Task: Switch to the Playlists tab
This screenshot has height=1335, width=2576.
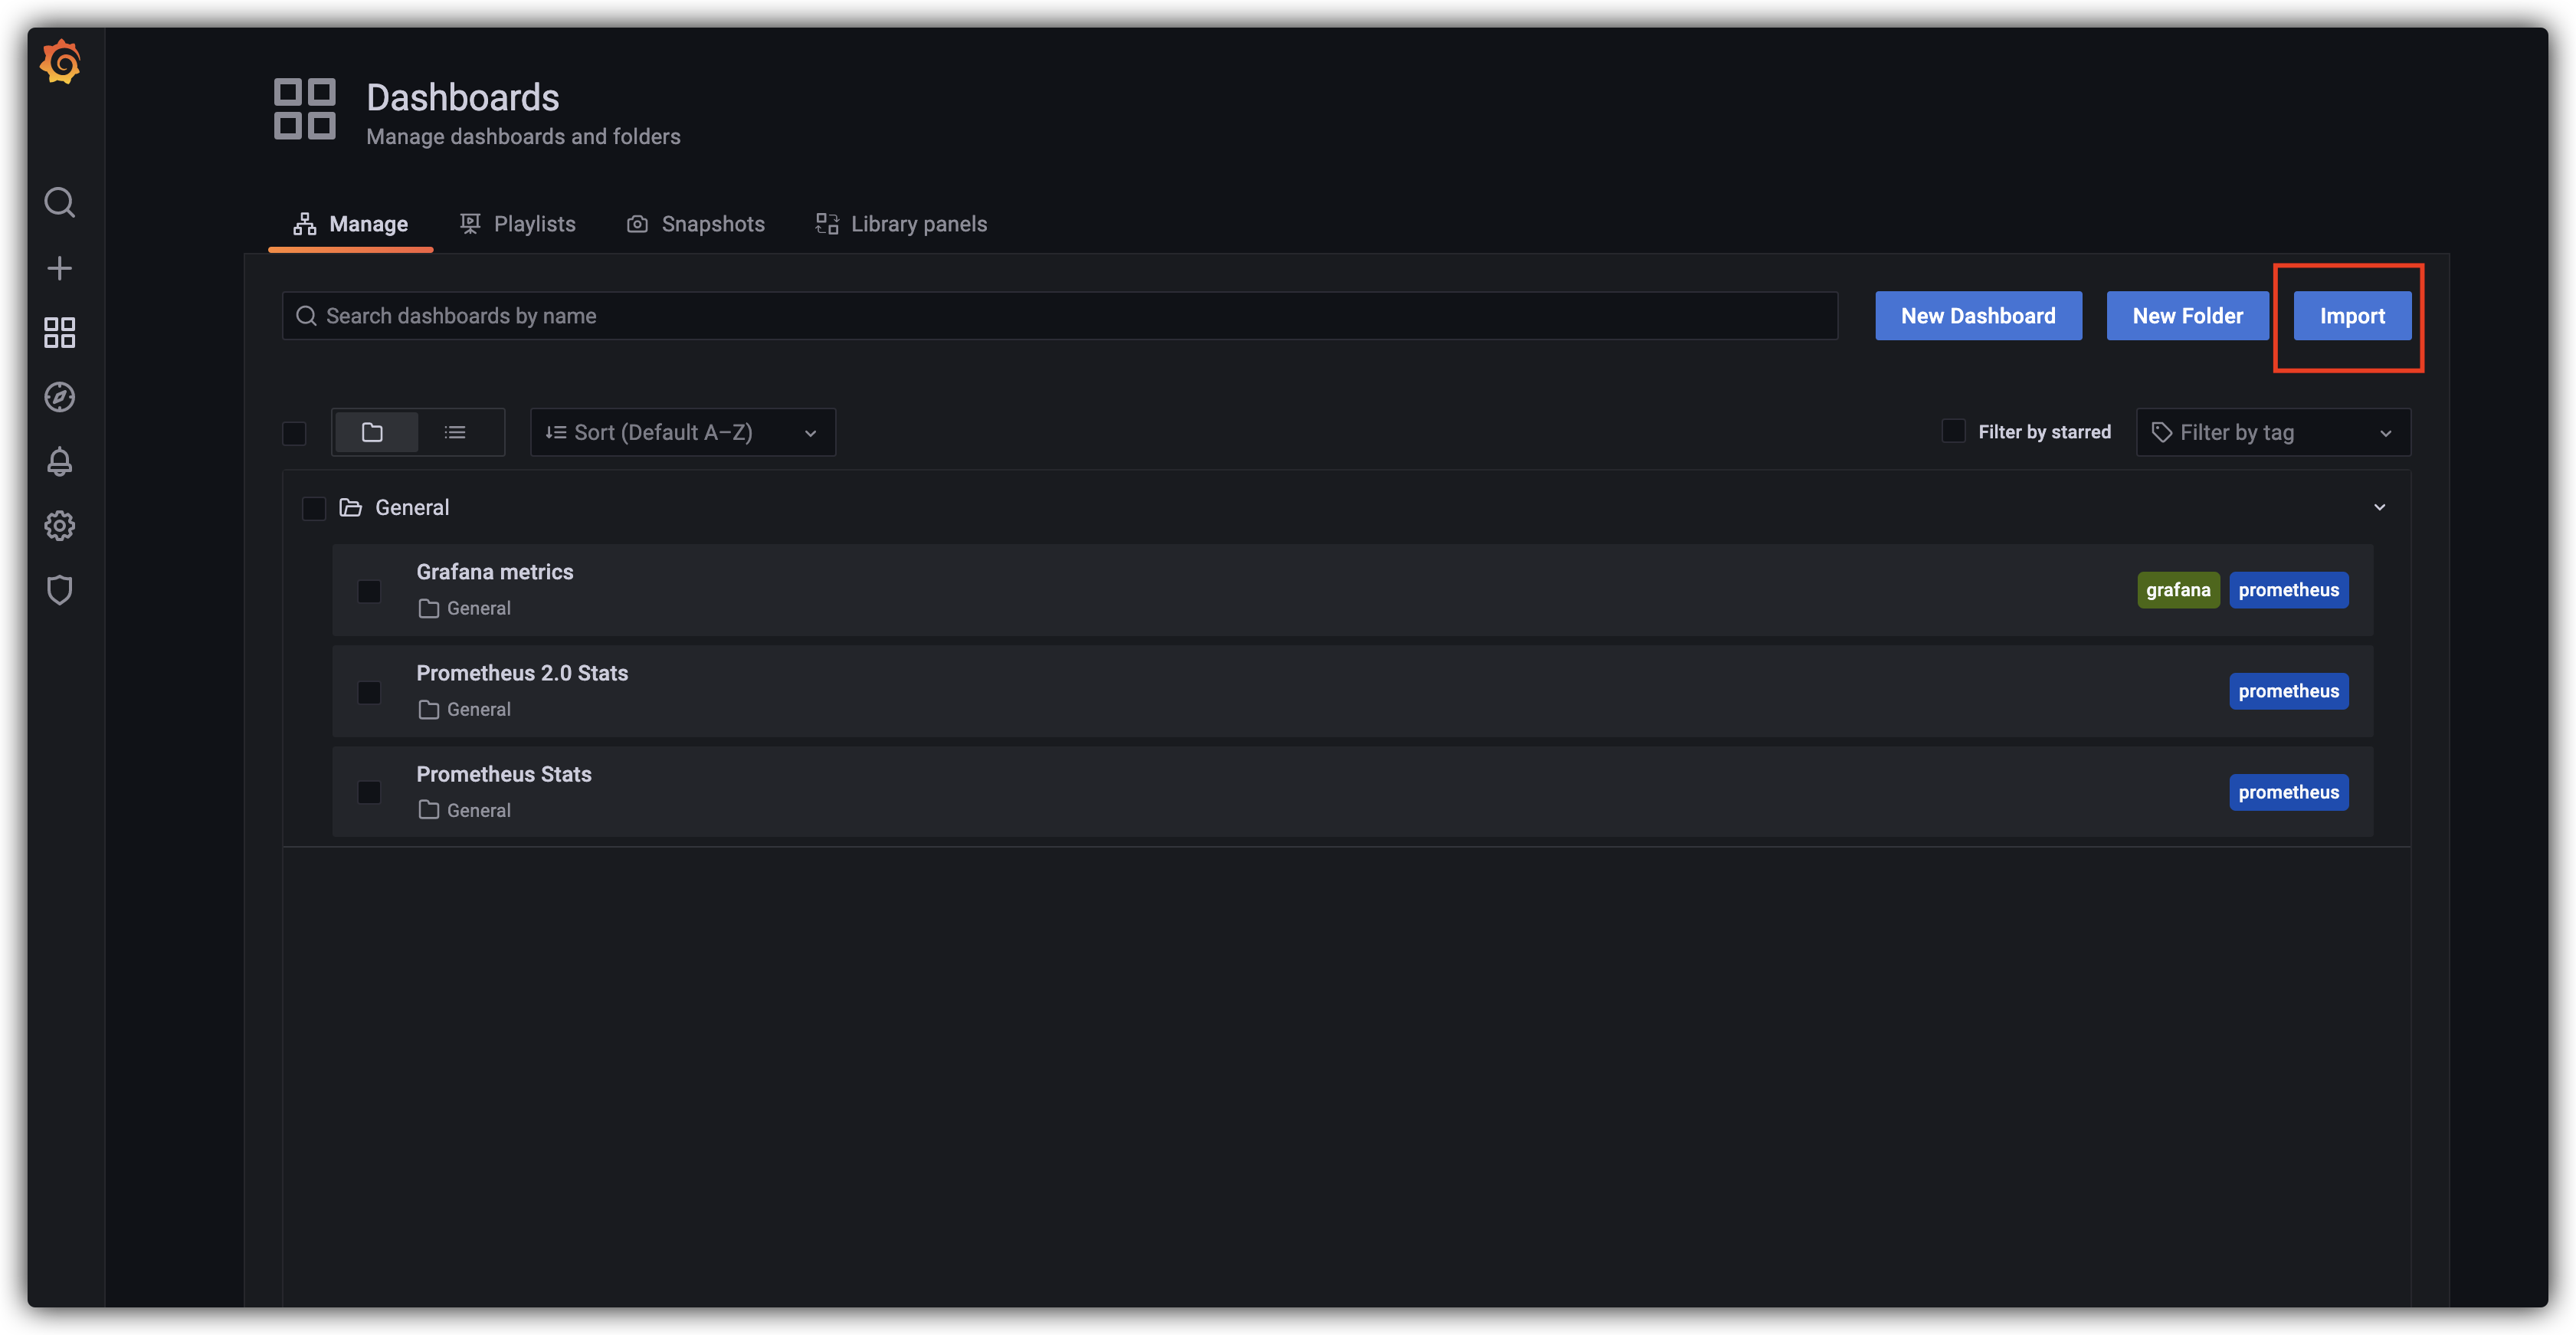Action: click(518, 224)
